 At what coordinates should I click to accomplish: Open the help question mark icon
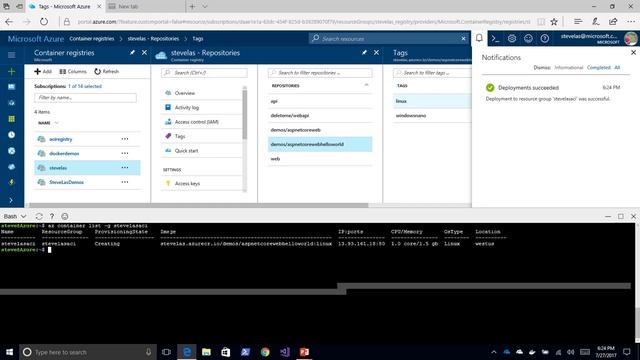pyautogui.click(x=544, y=38)
